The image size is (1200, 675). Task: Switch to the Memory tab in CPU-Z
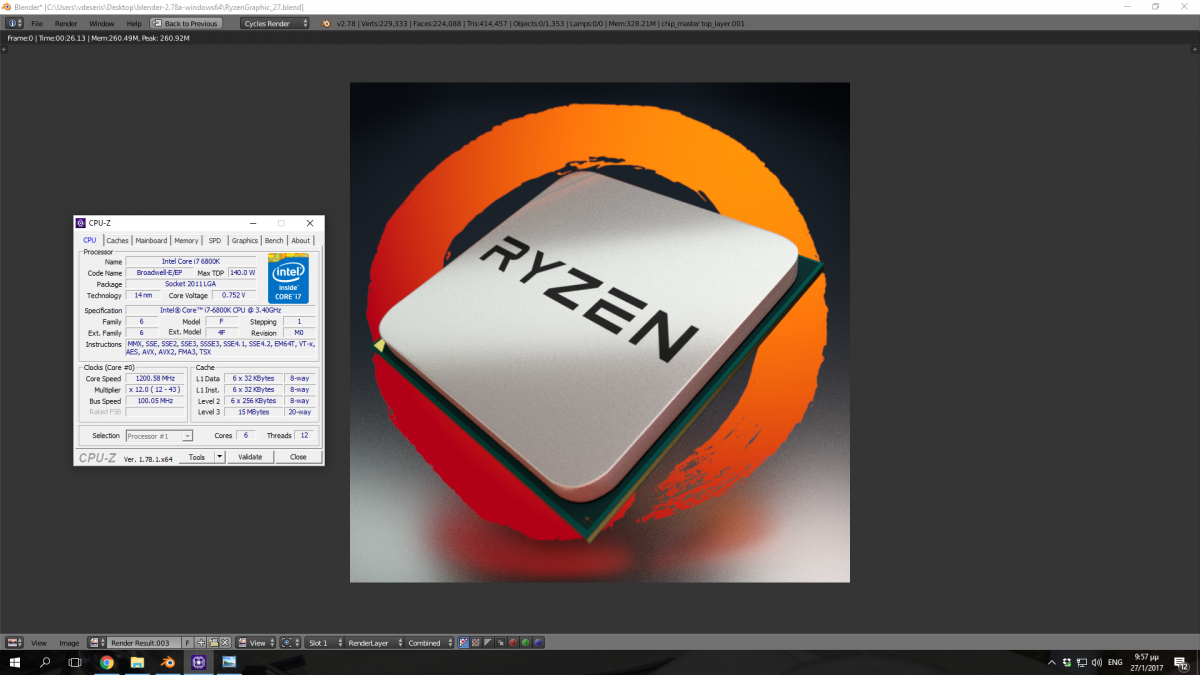(186, 240)
